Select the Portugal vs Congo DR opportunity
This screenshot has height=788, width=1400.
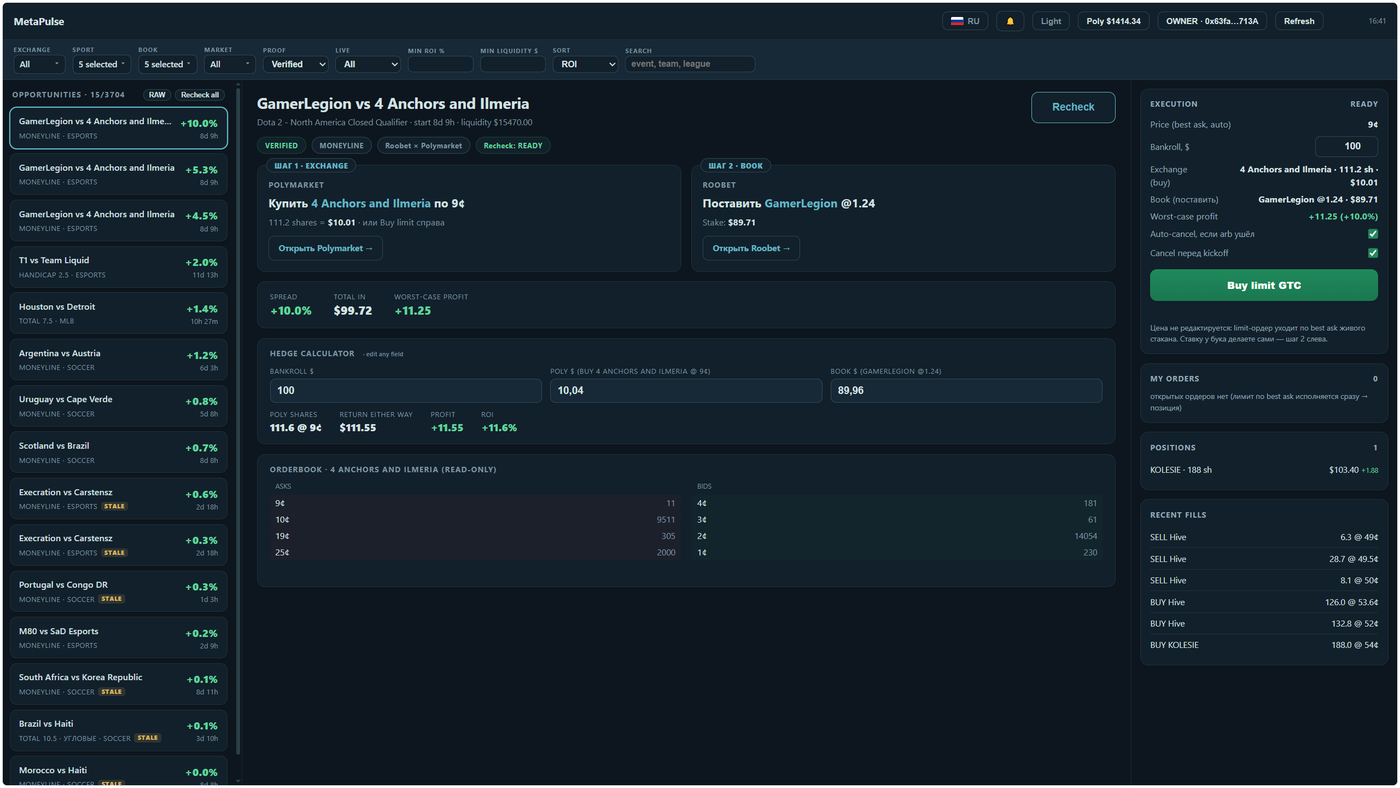(119, 592)
